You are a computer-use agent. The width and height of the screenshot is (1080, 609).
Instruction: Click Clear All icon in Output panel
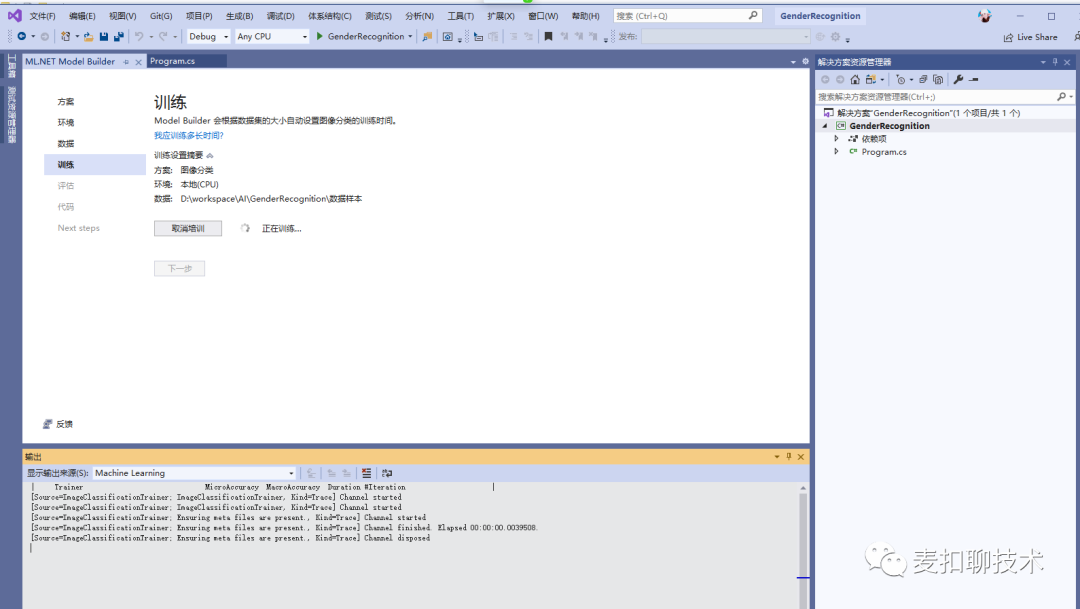point(366,473)
